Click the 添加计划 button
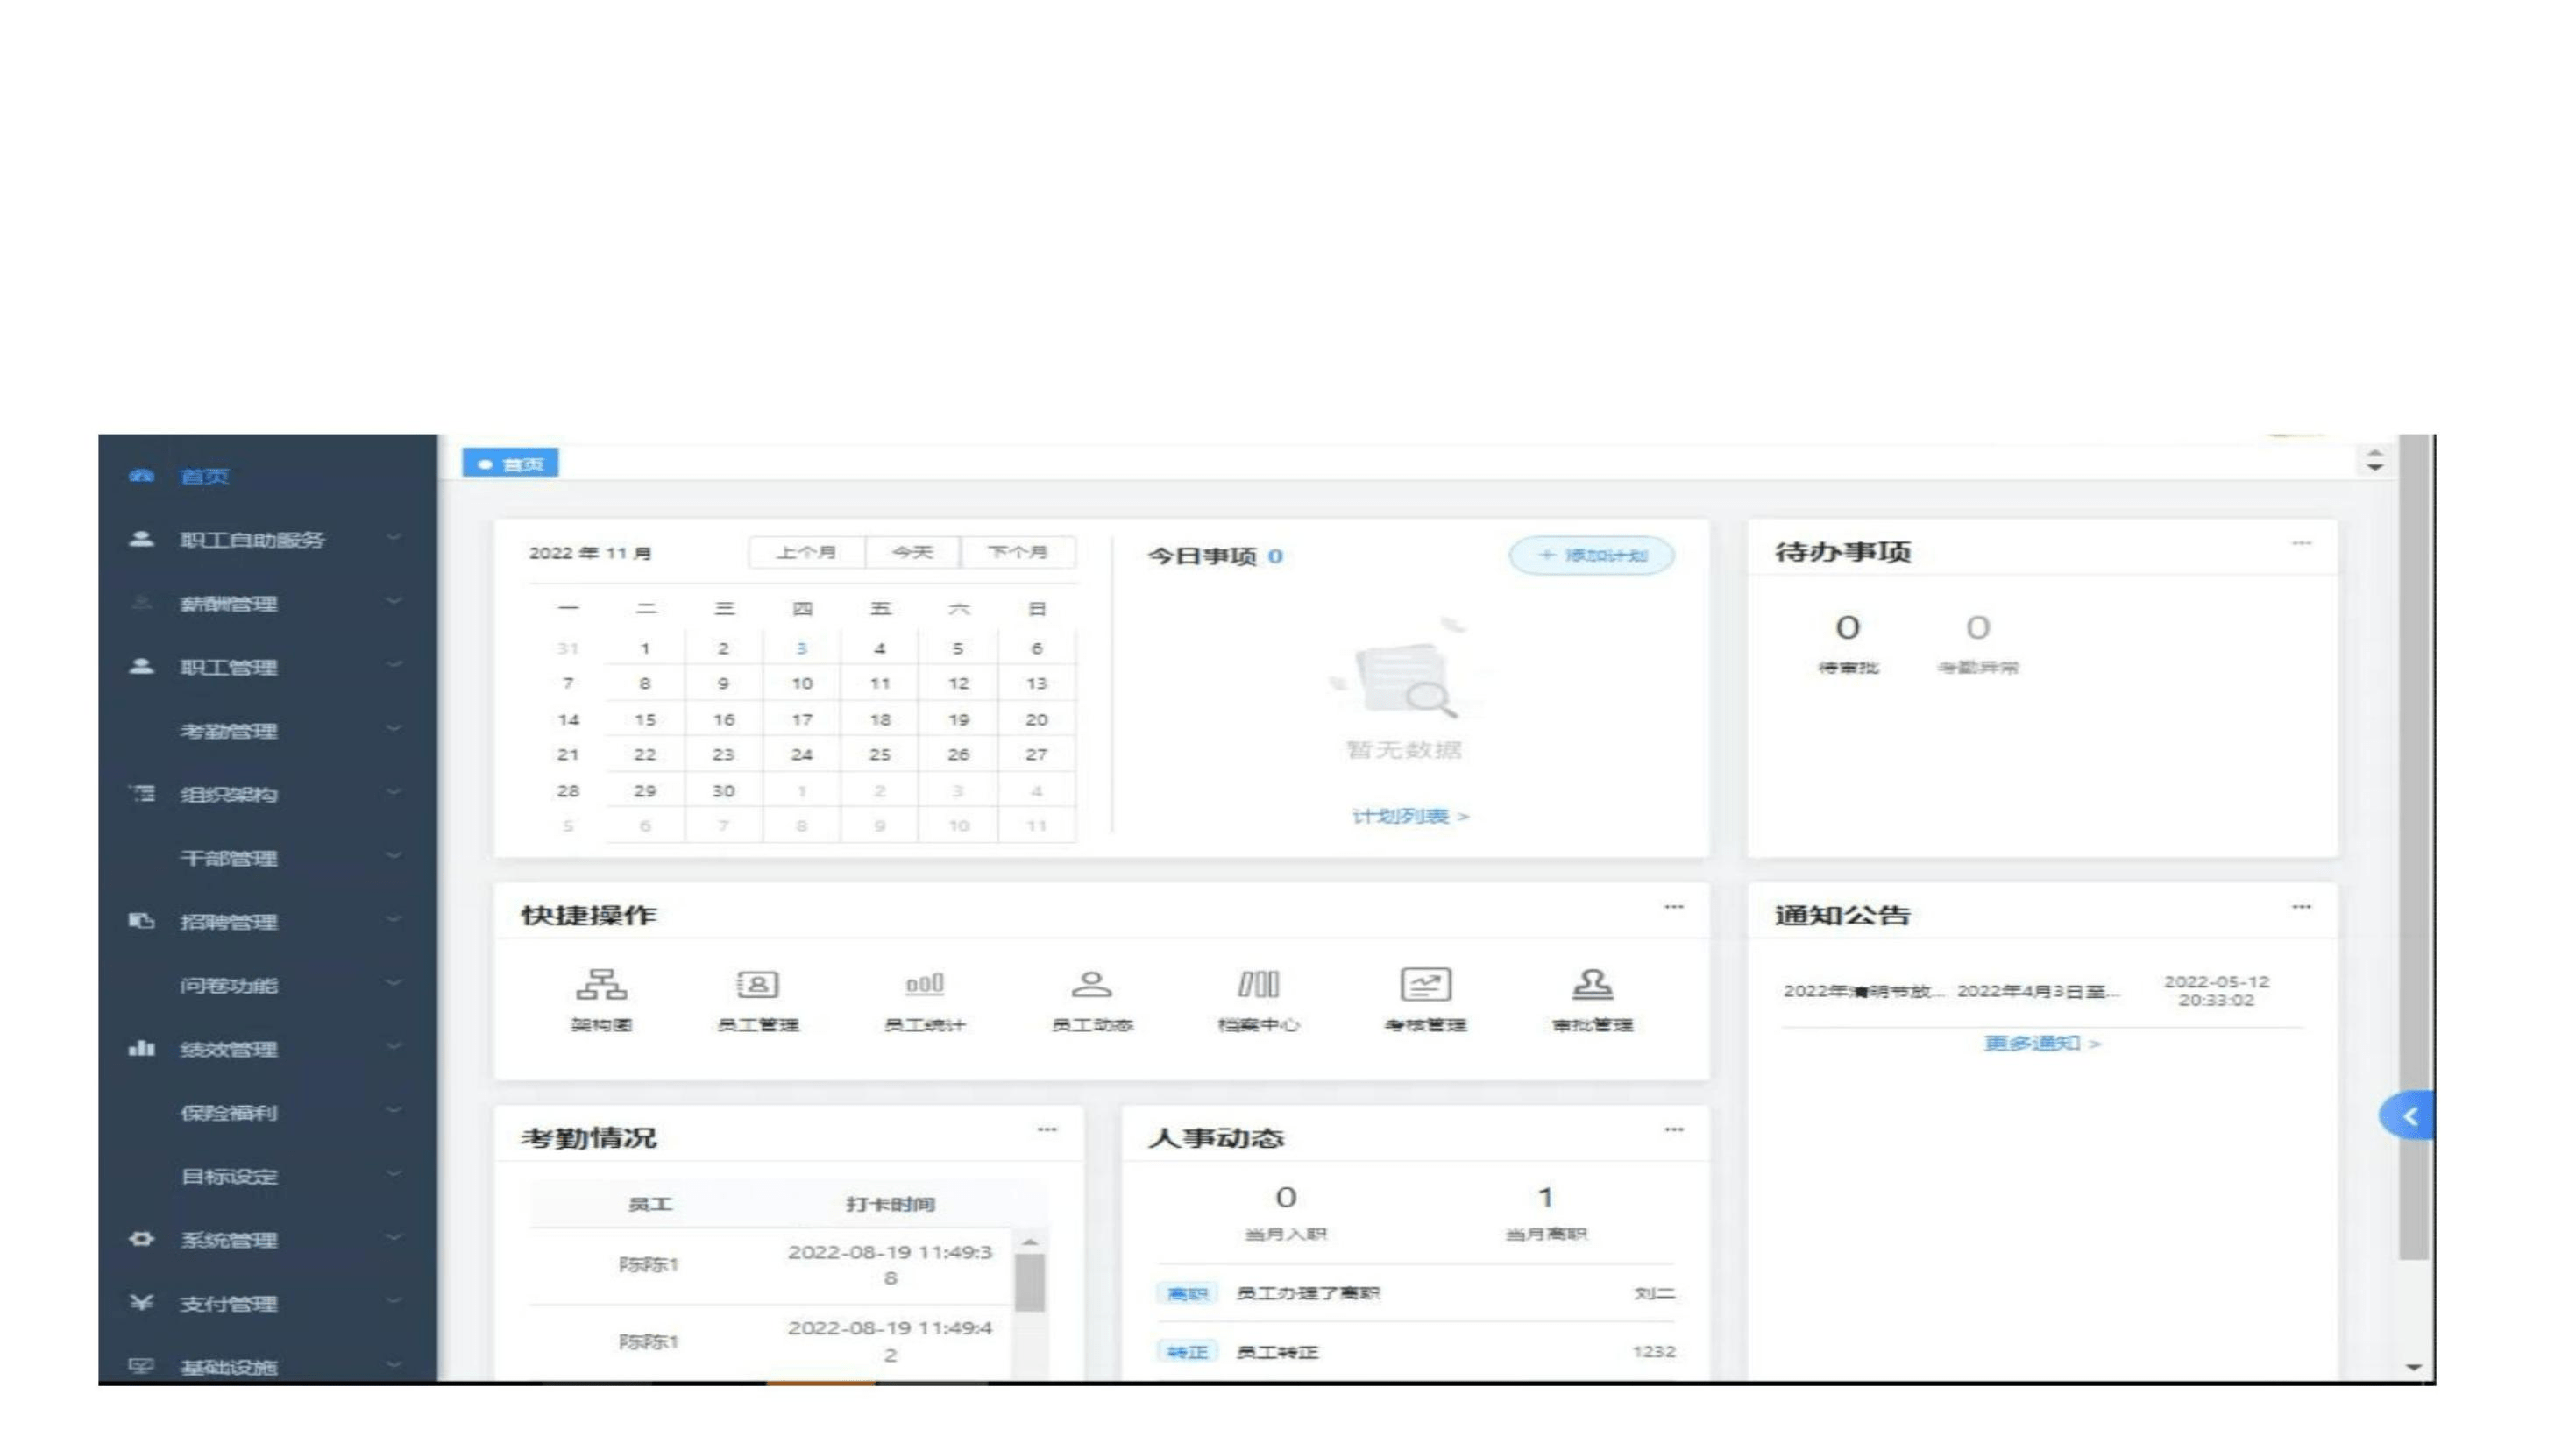2576x1451 pixels. point(1592,555)
